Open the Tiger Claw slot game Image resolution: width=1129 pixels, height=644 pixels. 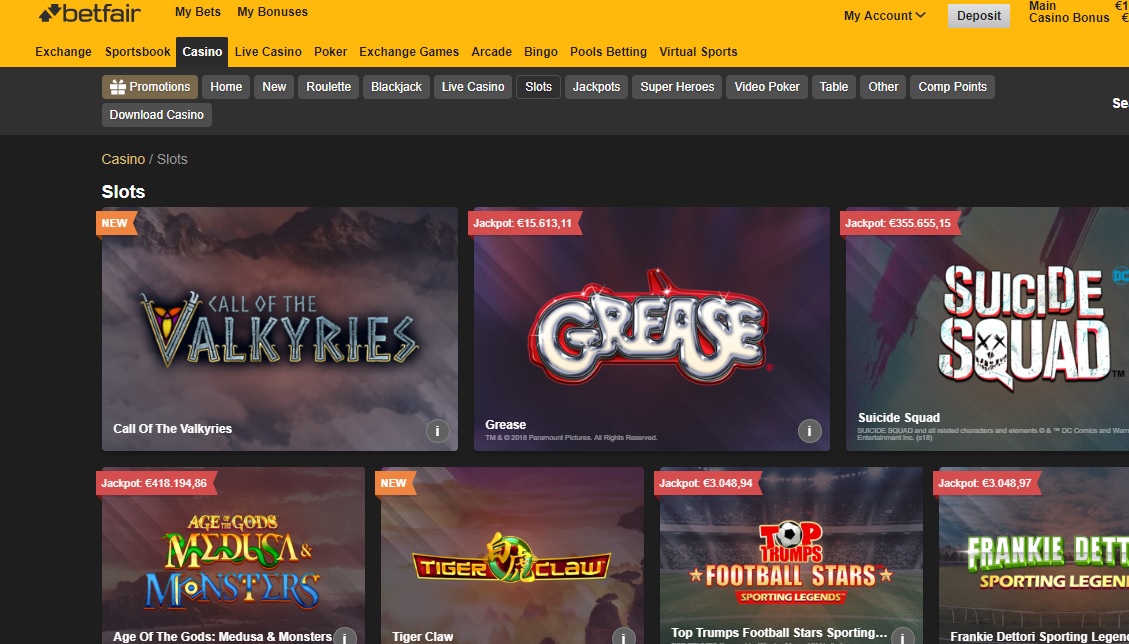[512, 555]
